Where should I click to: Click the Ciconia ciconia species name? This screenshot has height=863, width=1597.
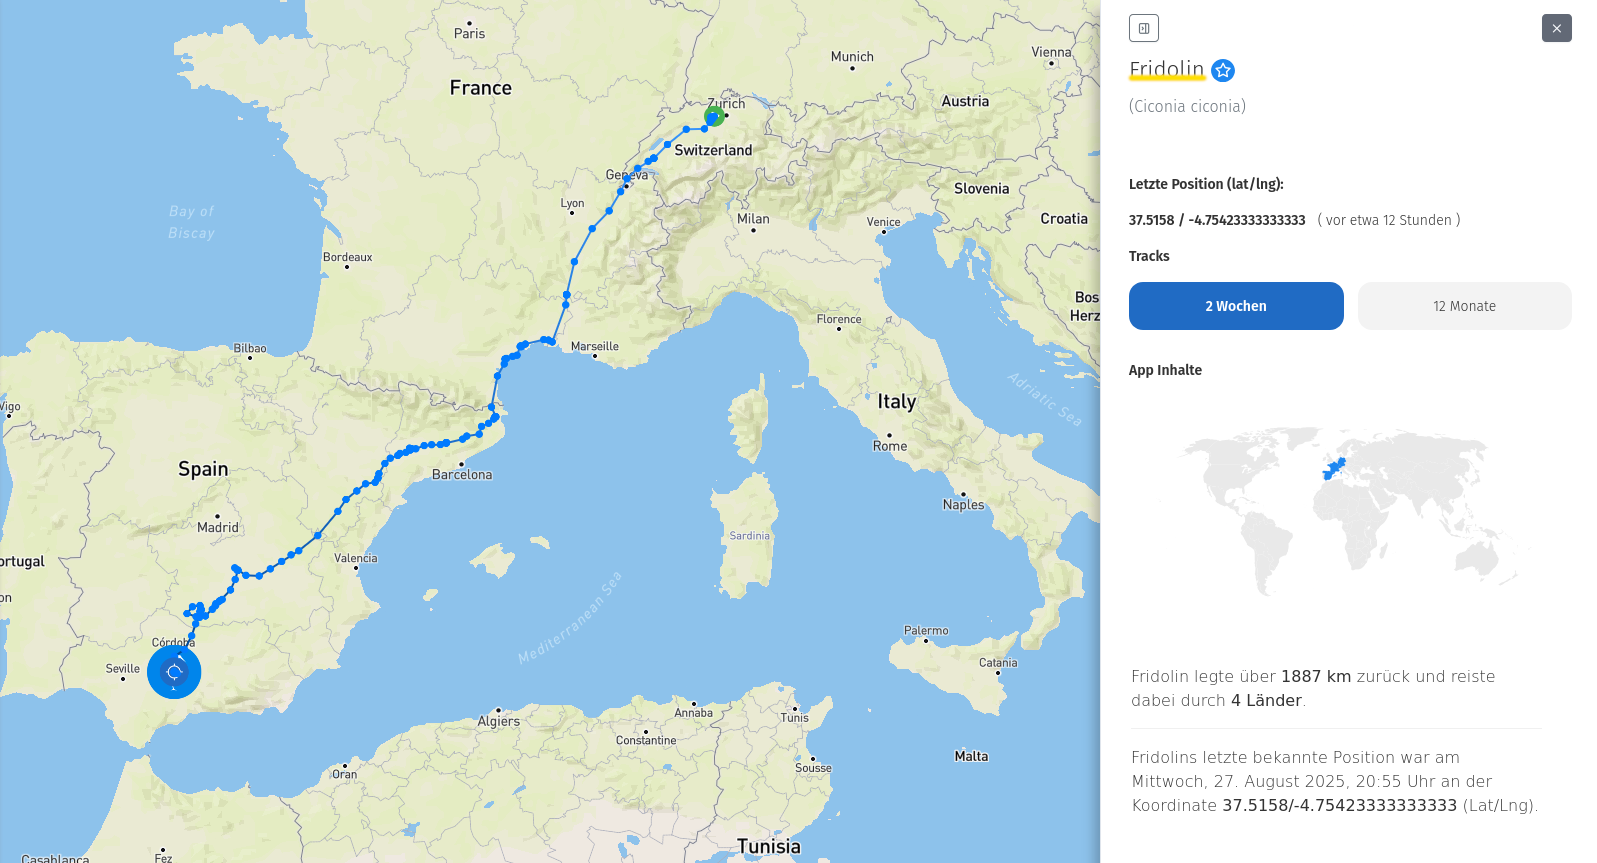tap(1187, 106)
